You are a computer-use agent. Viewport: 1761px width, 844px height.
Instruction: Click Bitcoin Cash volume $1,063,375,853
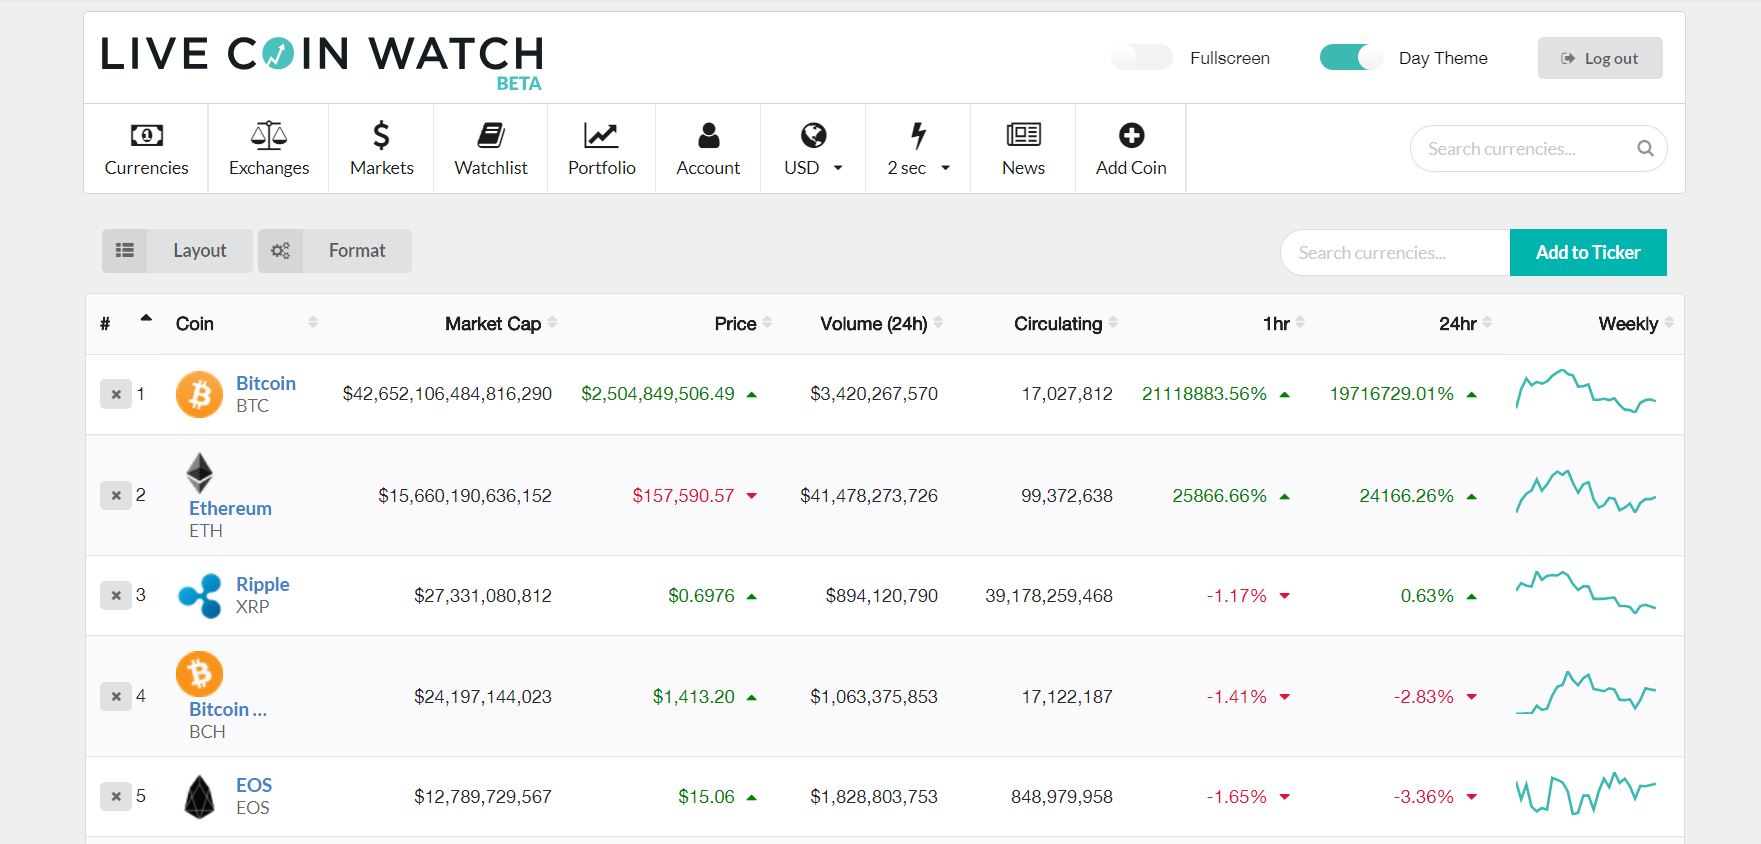(x=874, y=697)
